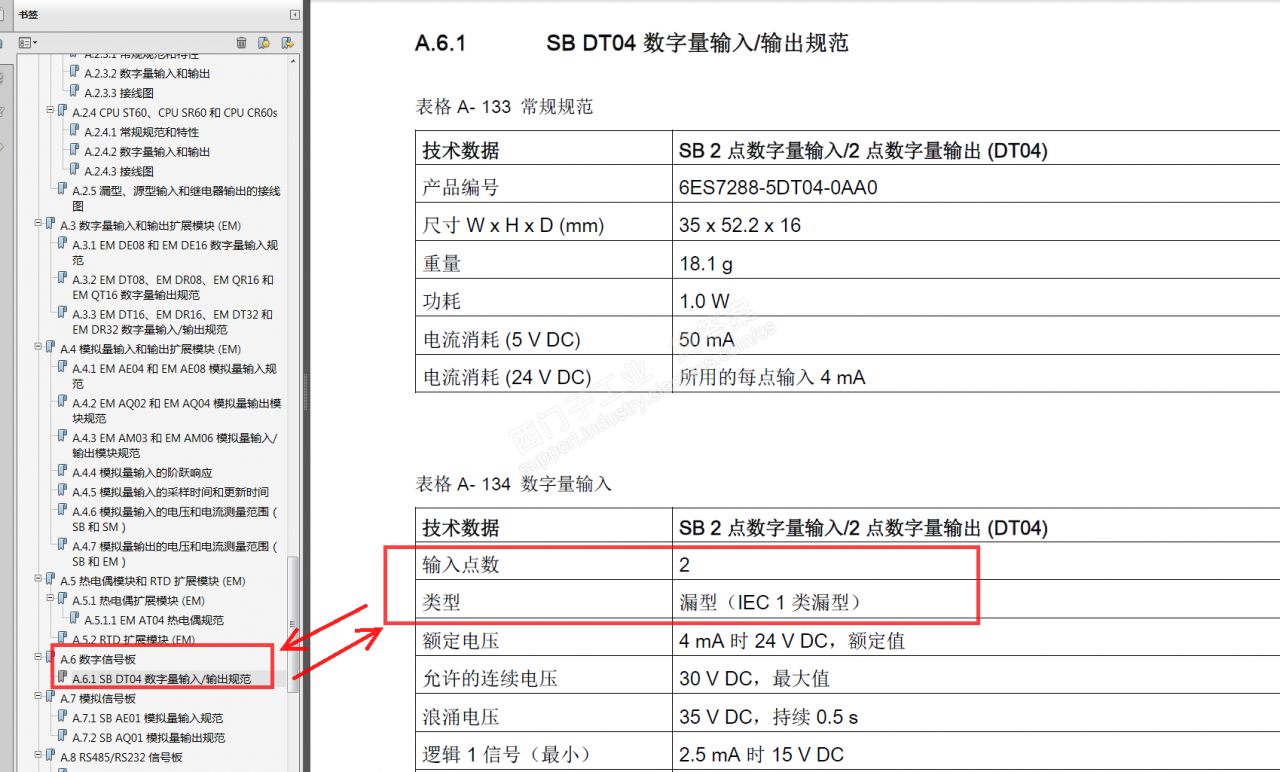
Task: Select bookmark A.6 数字信号板
Action: [97, 660]
